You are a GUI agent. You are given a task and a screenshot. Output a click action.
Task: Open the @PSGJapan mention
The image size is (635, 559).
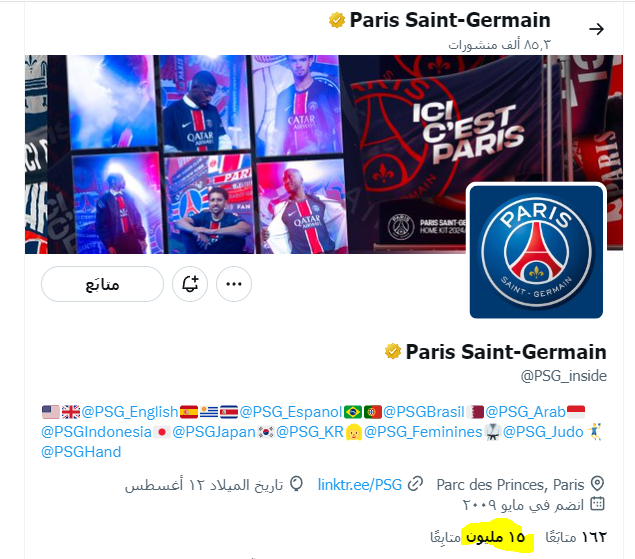[214, 432]
